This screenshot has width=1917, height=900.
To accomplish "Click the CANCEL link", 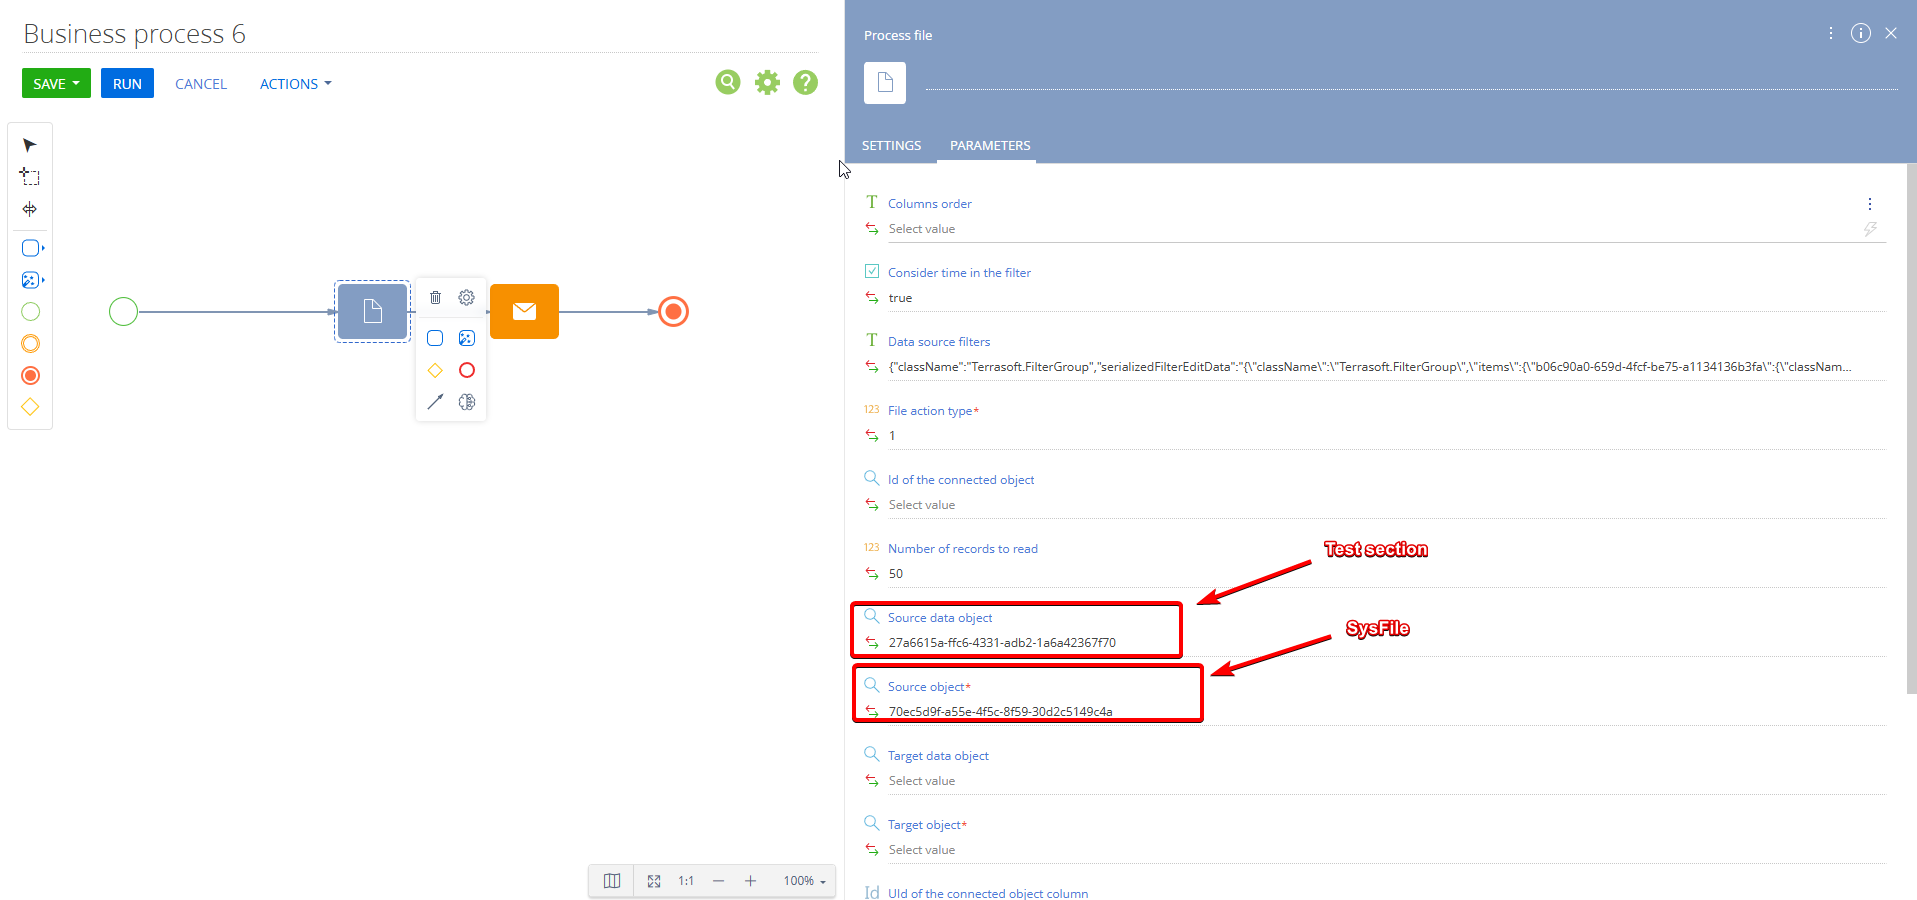I will [x=201, y=84].
